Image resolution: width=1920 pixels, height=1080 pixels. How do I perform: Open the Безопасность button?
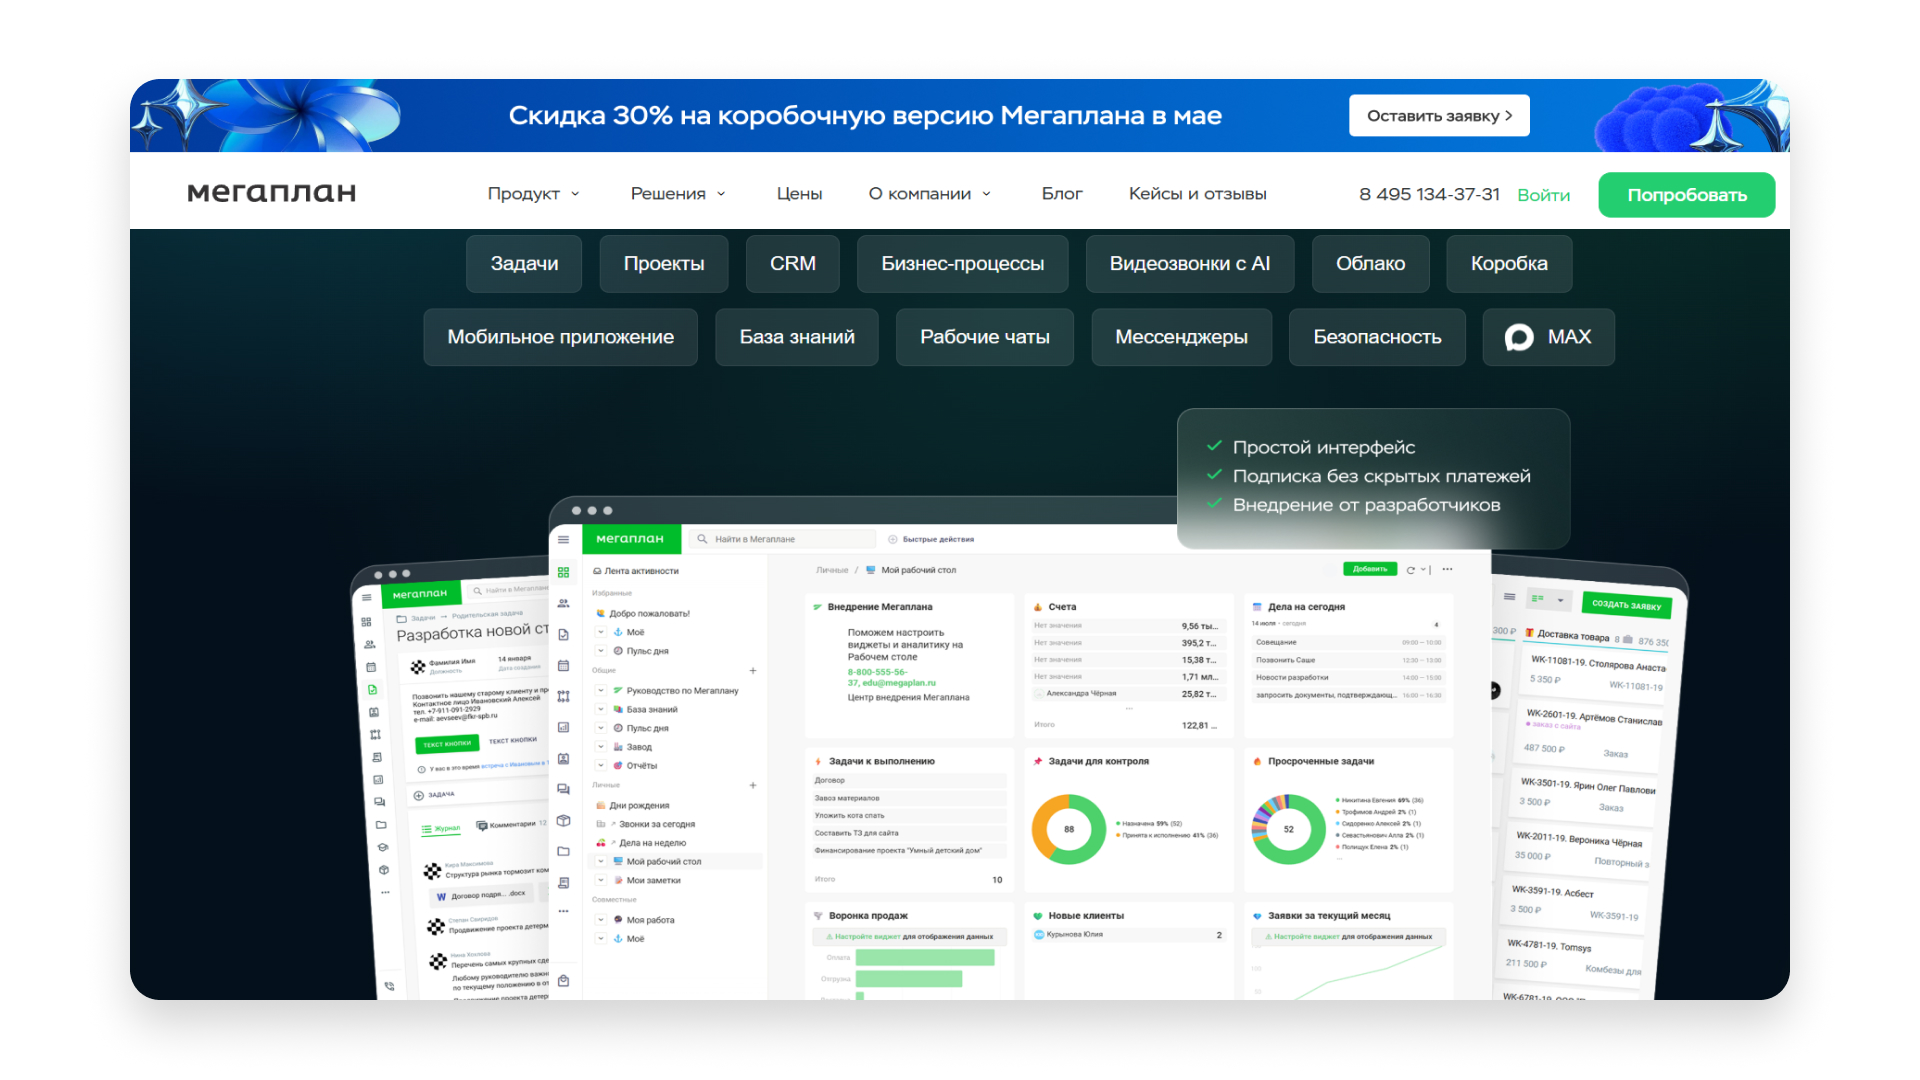click(1377, 337)
